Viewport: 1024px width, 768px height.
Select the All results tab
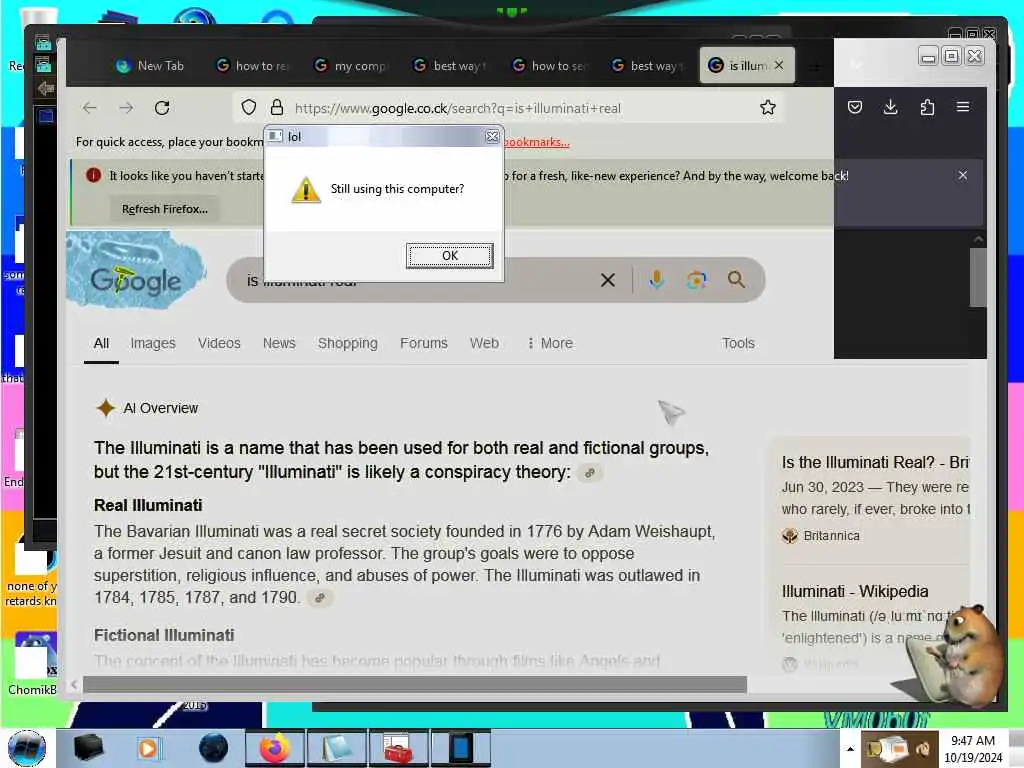click(101, 344)
